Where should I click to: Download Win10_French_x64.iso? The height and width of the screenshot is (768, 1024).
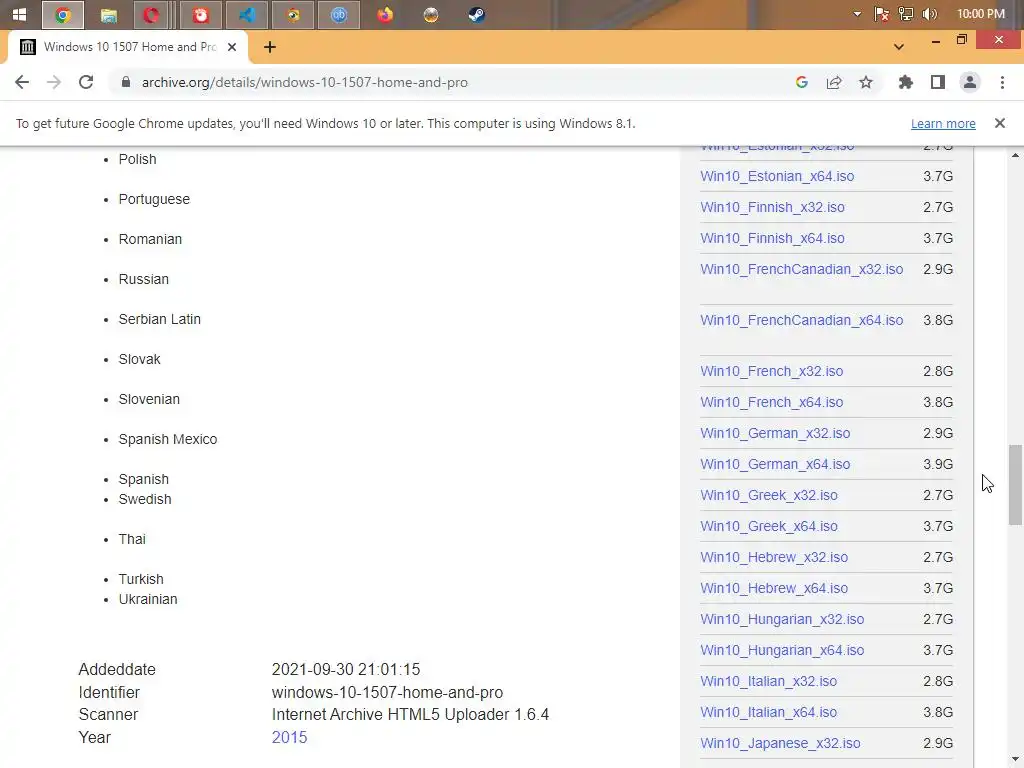771,402
